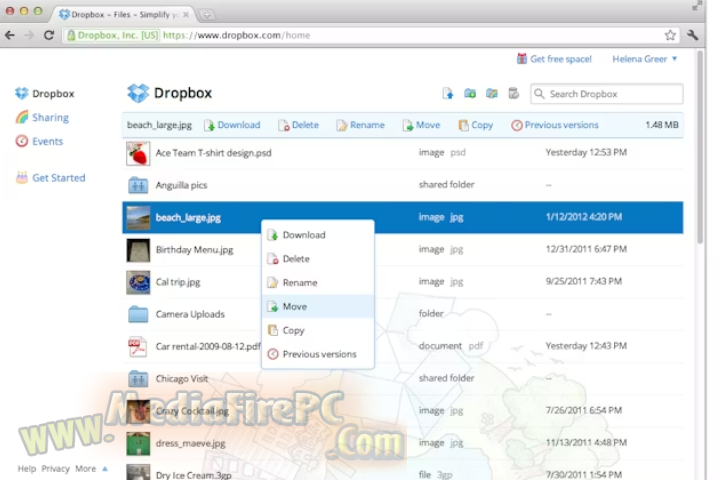The image size is (720, 480).
Task: Click the new folder icon
Action: point(470,93)
